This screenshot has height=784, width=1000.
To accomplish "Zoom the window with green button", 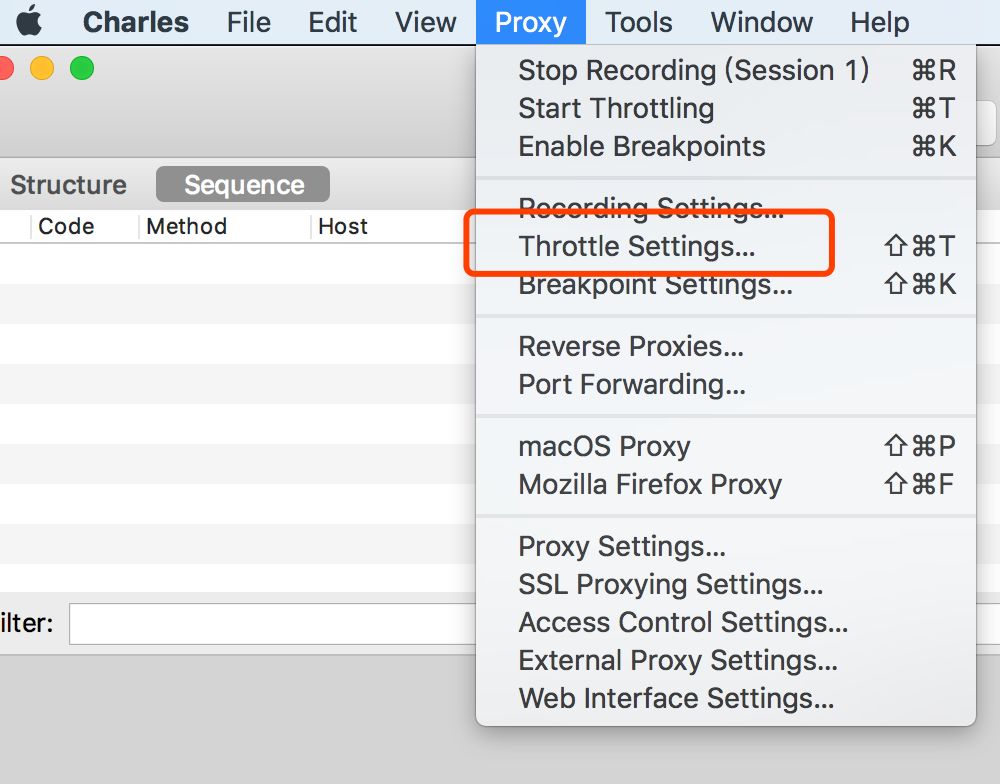I will coord(82,68).
